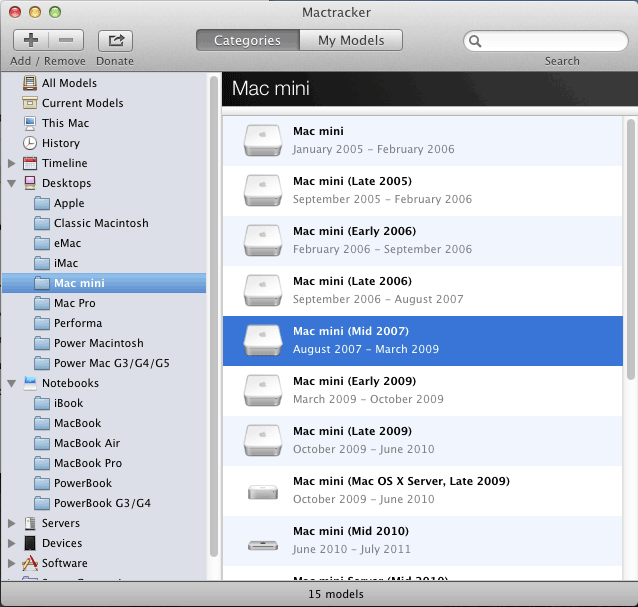
Task: Click the Power Macintosh folder icon
Action: (x=42, y=343)
